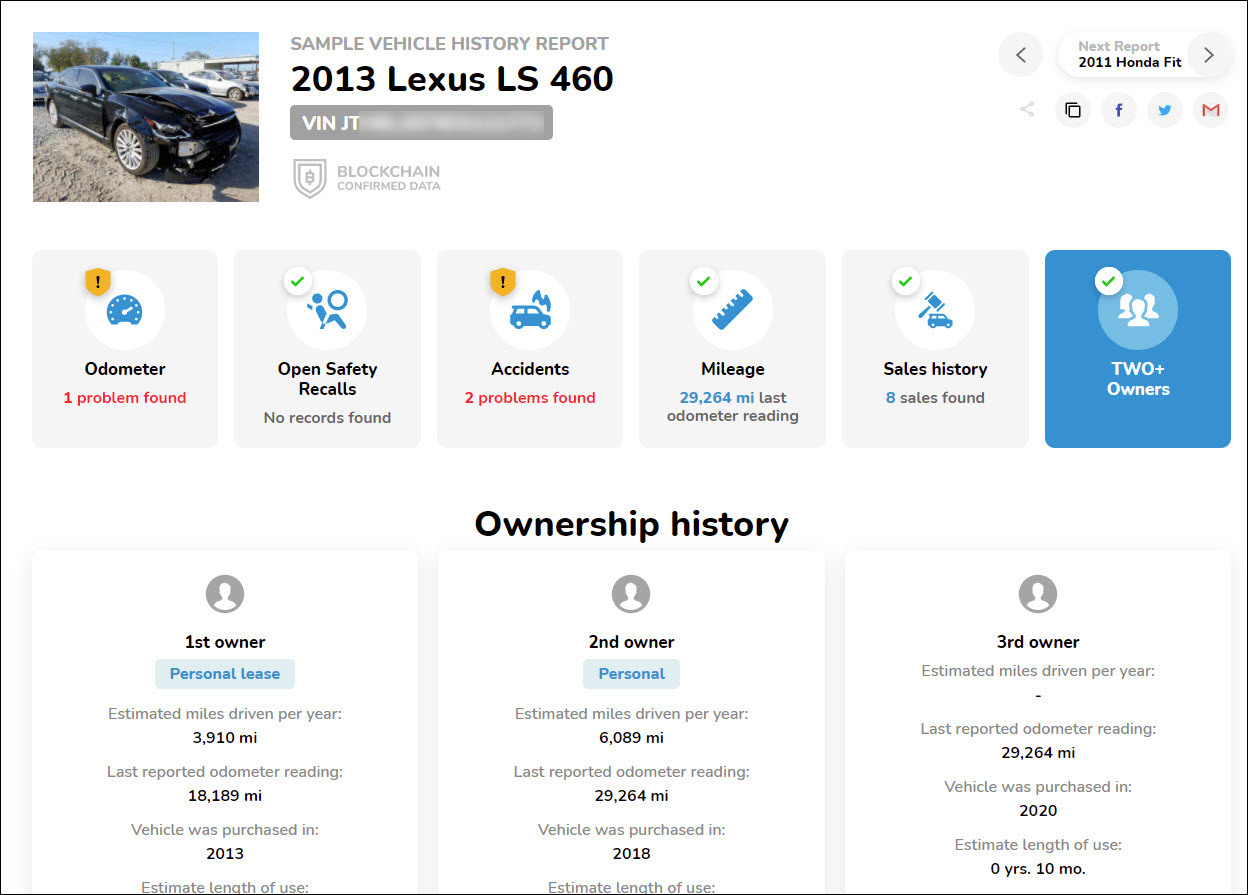Click the Blockchain Confirmed Data label
The height and width of the screenshot is (895, 1248).
(x=388, y=178)
